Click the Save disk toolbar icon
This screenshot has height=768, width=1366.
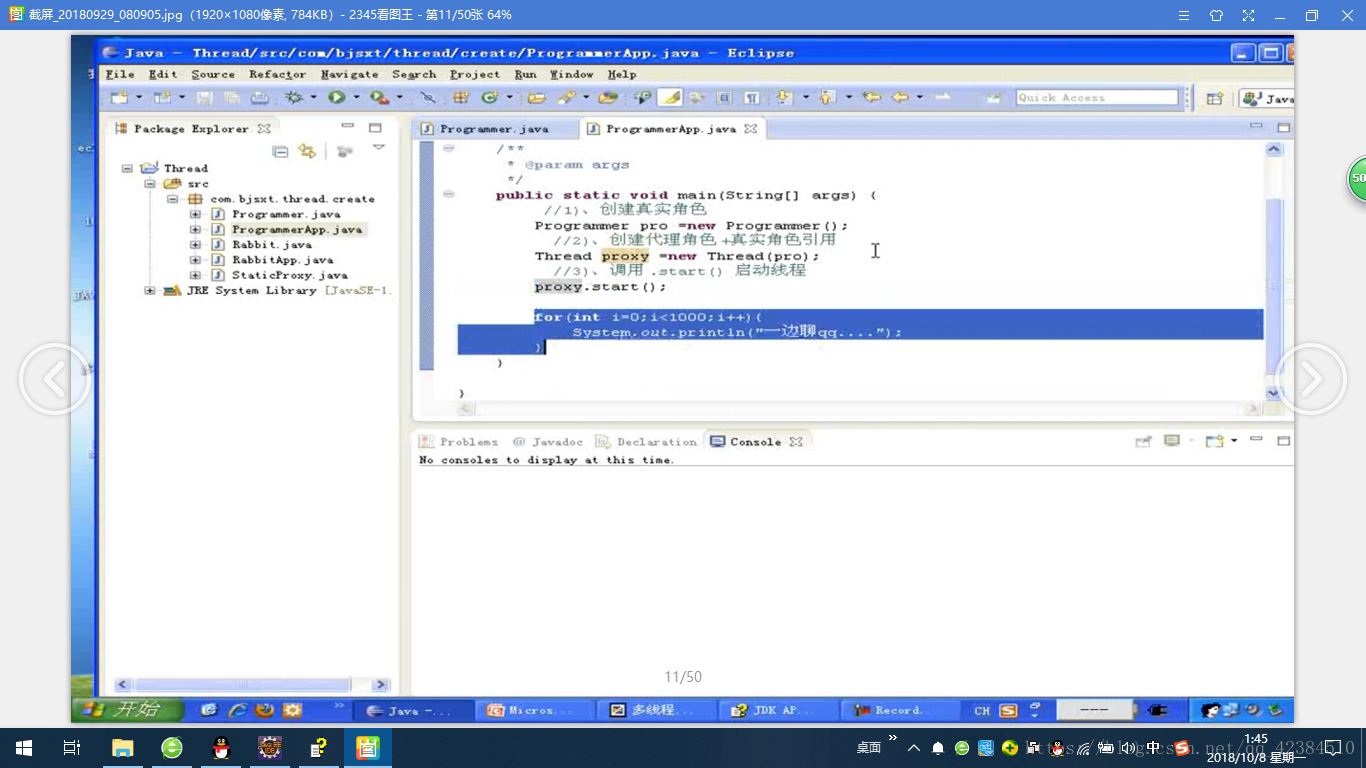(x=204, y=97)
